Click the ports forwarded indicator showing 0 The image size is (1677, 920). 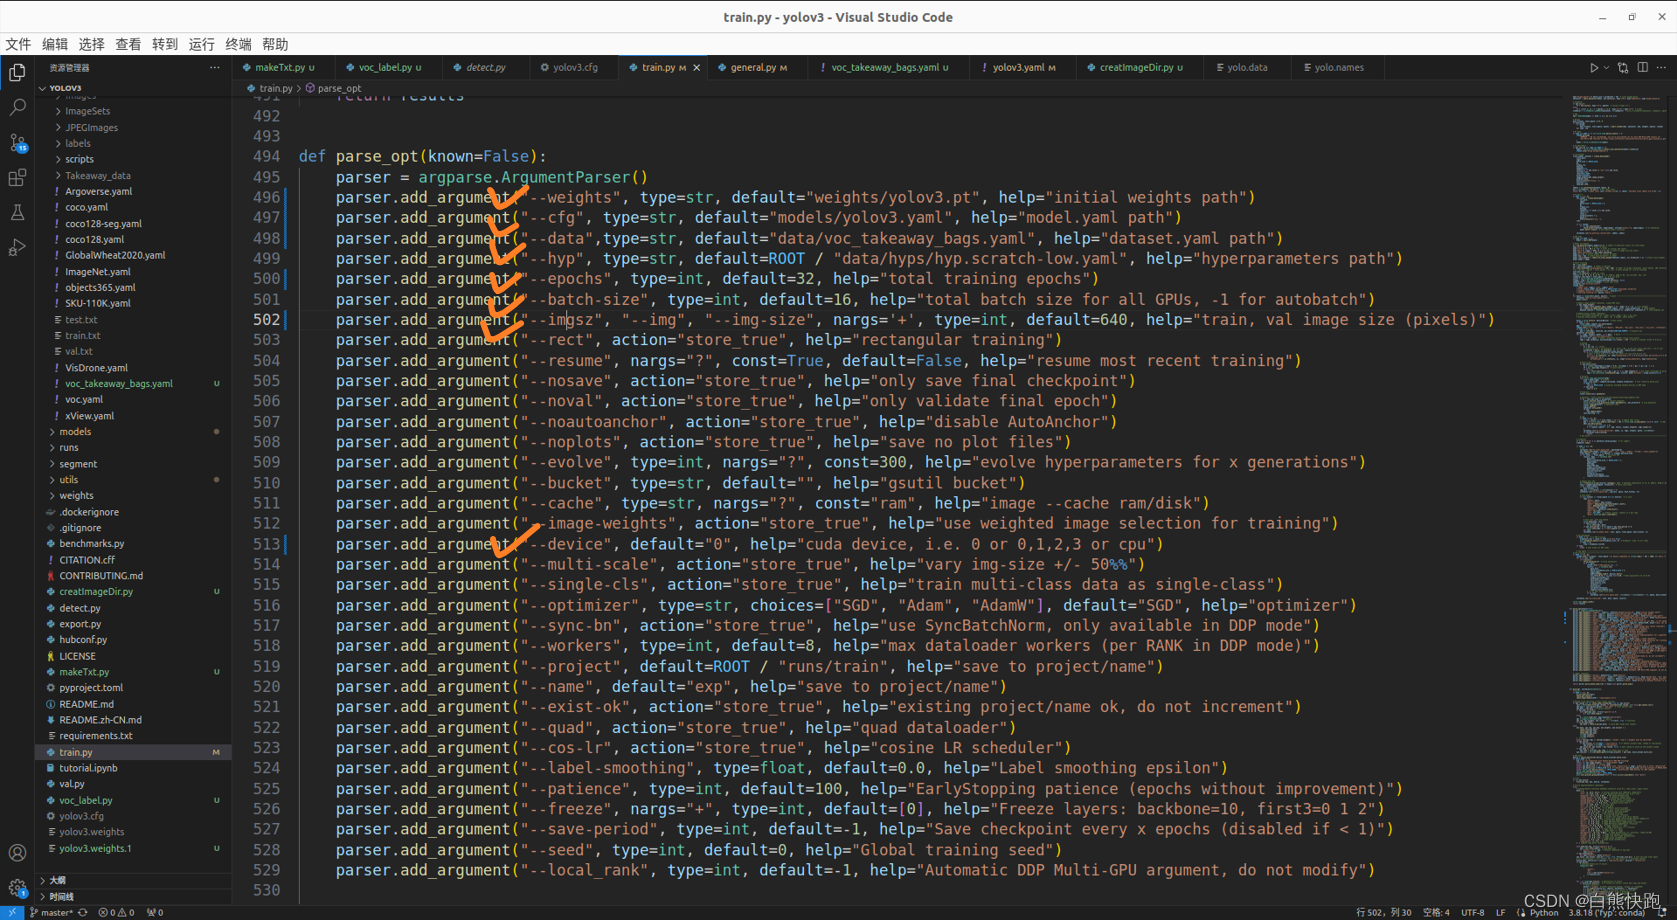click(155, 912)
